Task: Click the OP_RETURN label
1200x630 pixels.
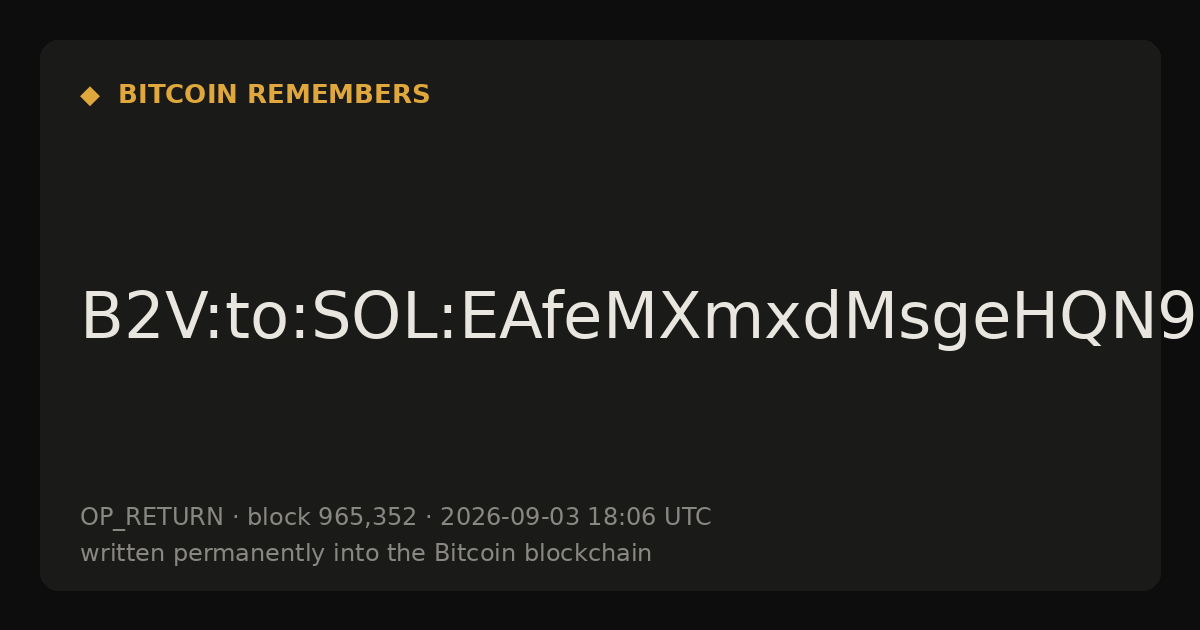Action: point(152,517)
